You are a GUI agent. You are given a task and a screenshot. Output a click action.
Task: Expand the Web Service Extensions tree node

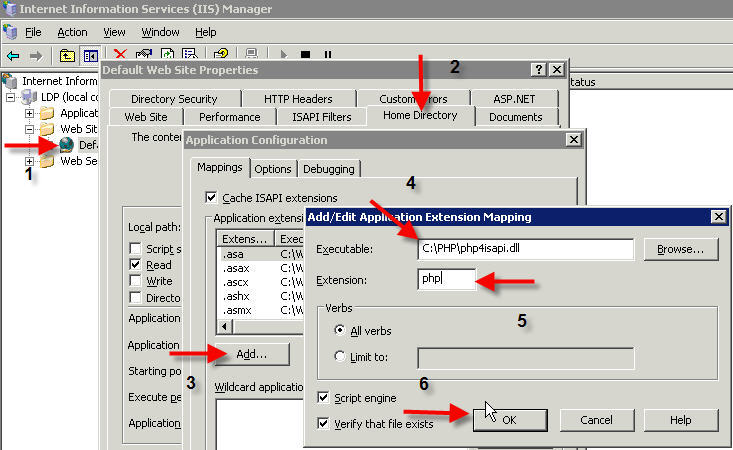pyautogui.click(x=29, y=161)
